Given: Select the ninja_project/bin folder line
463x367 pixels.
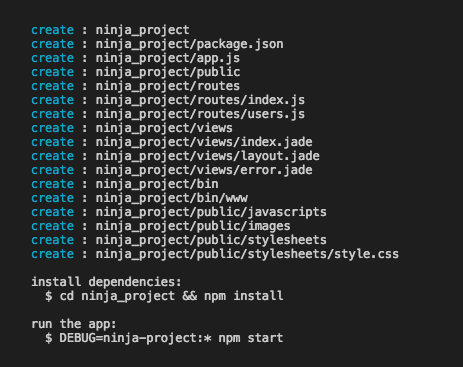Looking at the screenshot, I should (125, 184).
